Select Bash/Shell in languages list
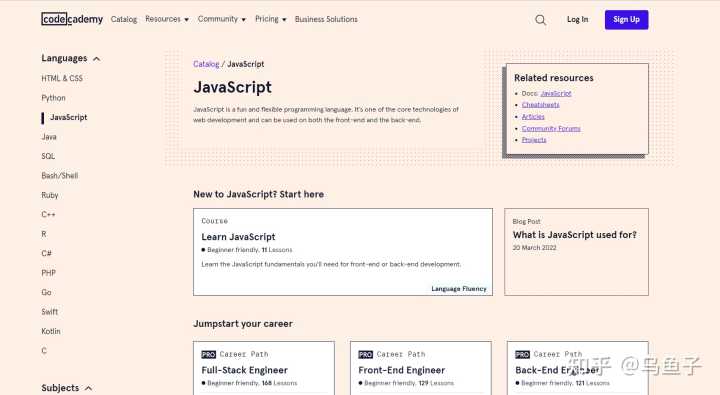The width and height of the screenshot is (720, 395). [x=60, y=176]
